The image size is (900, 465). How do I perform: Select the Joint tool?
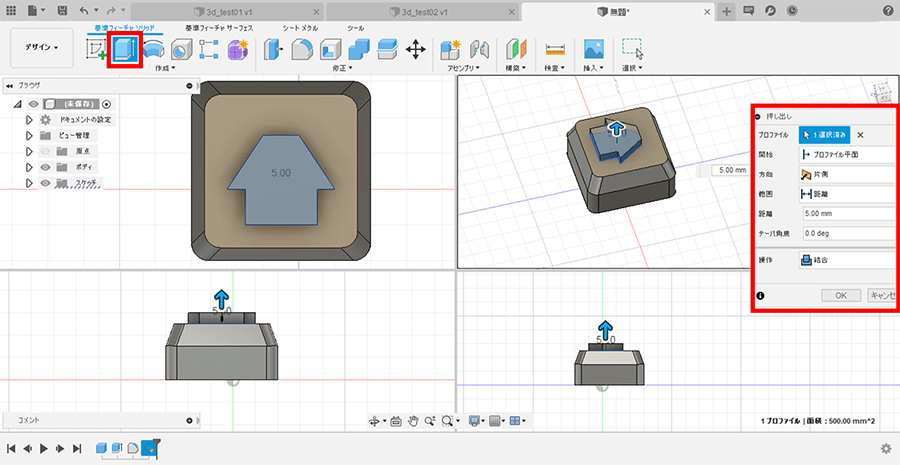(479, 50)
